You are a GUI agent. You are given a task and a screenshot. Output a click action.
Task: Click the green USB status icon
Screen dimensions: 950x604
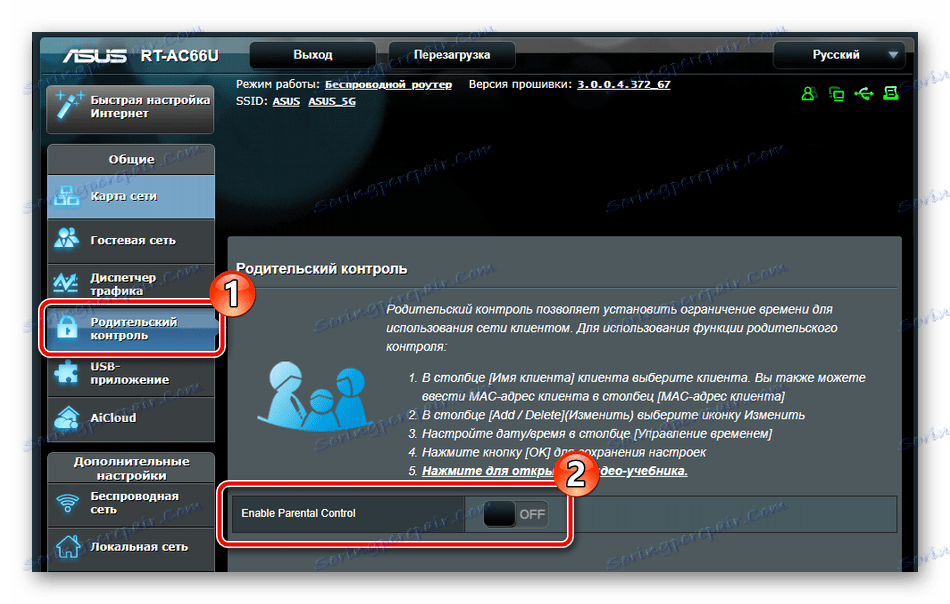pos(864,93)
